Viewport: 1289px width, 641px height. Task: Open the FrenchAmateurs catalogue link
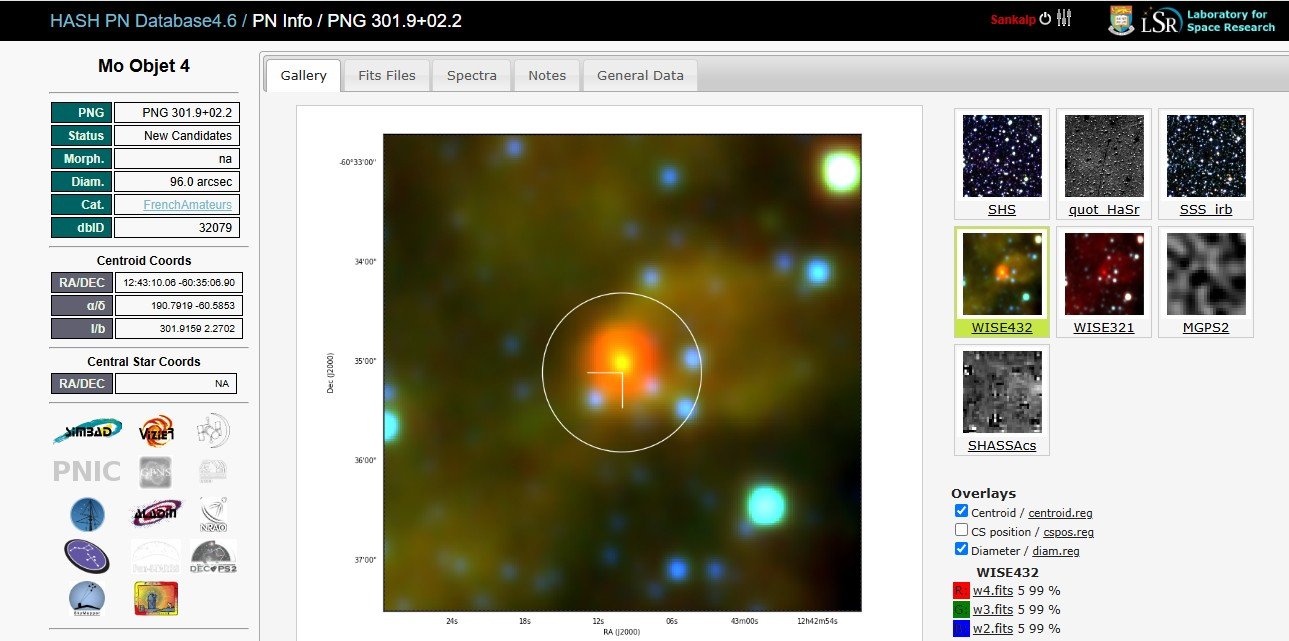(187, 204)
